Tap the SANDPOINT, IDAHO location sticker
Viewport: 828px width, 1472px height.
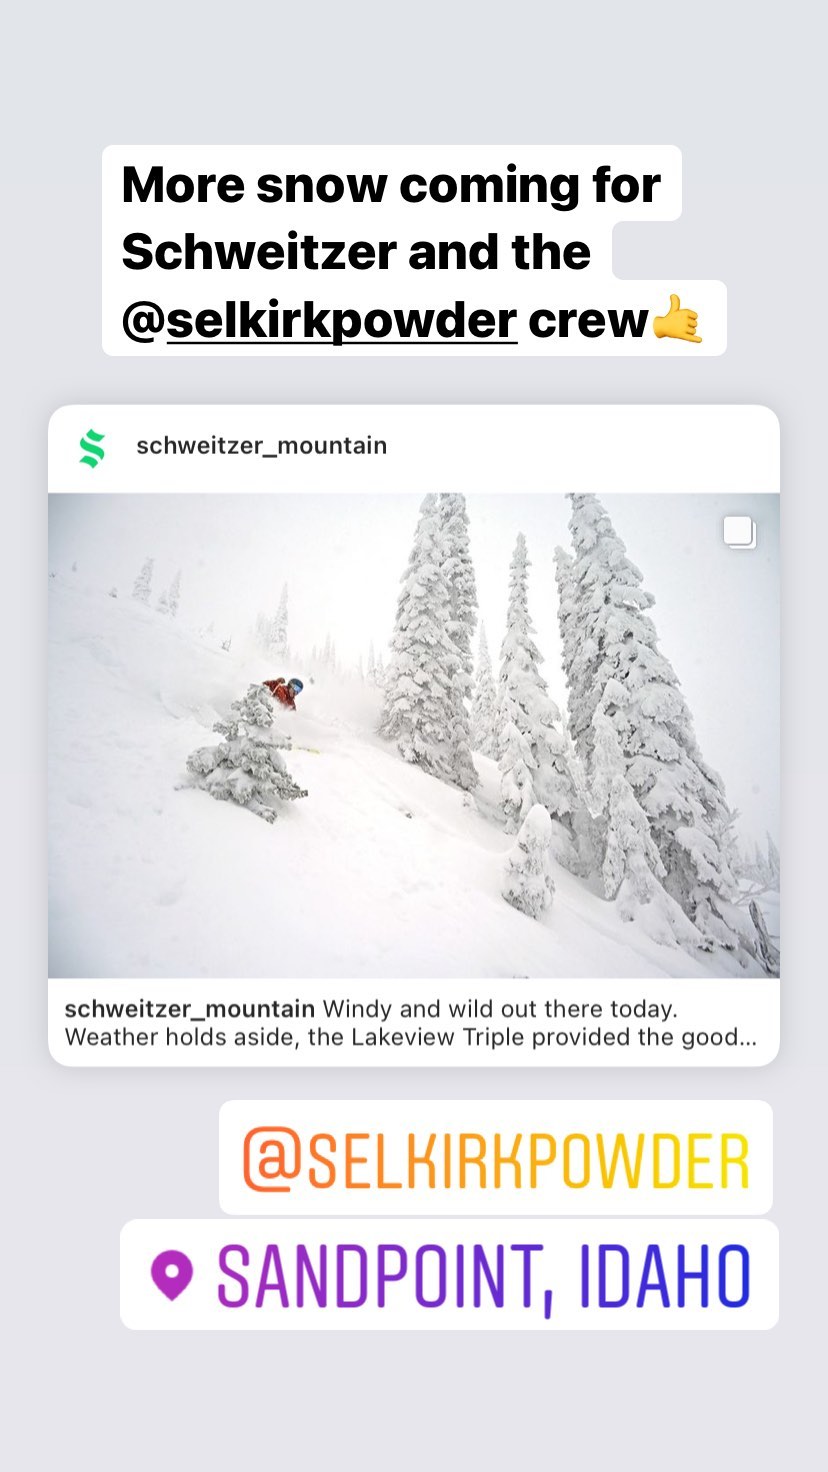449,1275
